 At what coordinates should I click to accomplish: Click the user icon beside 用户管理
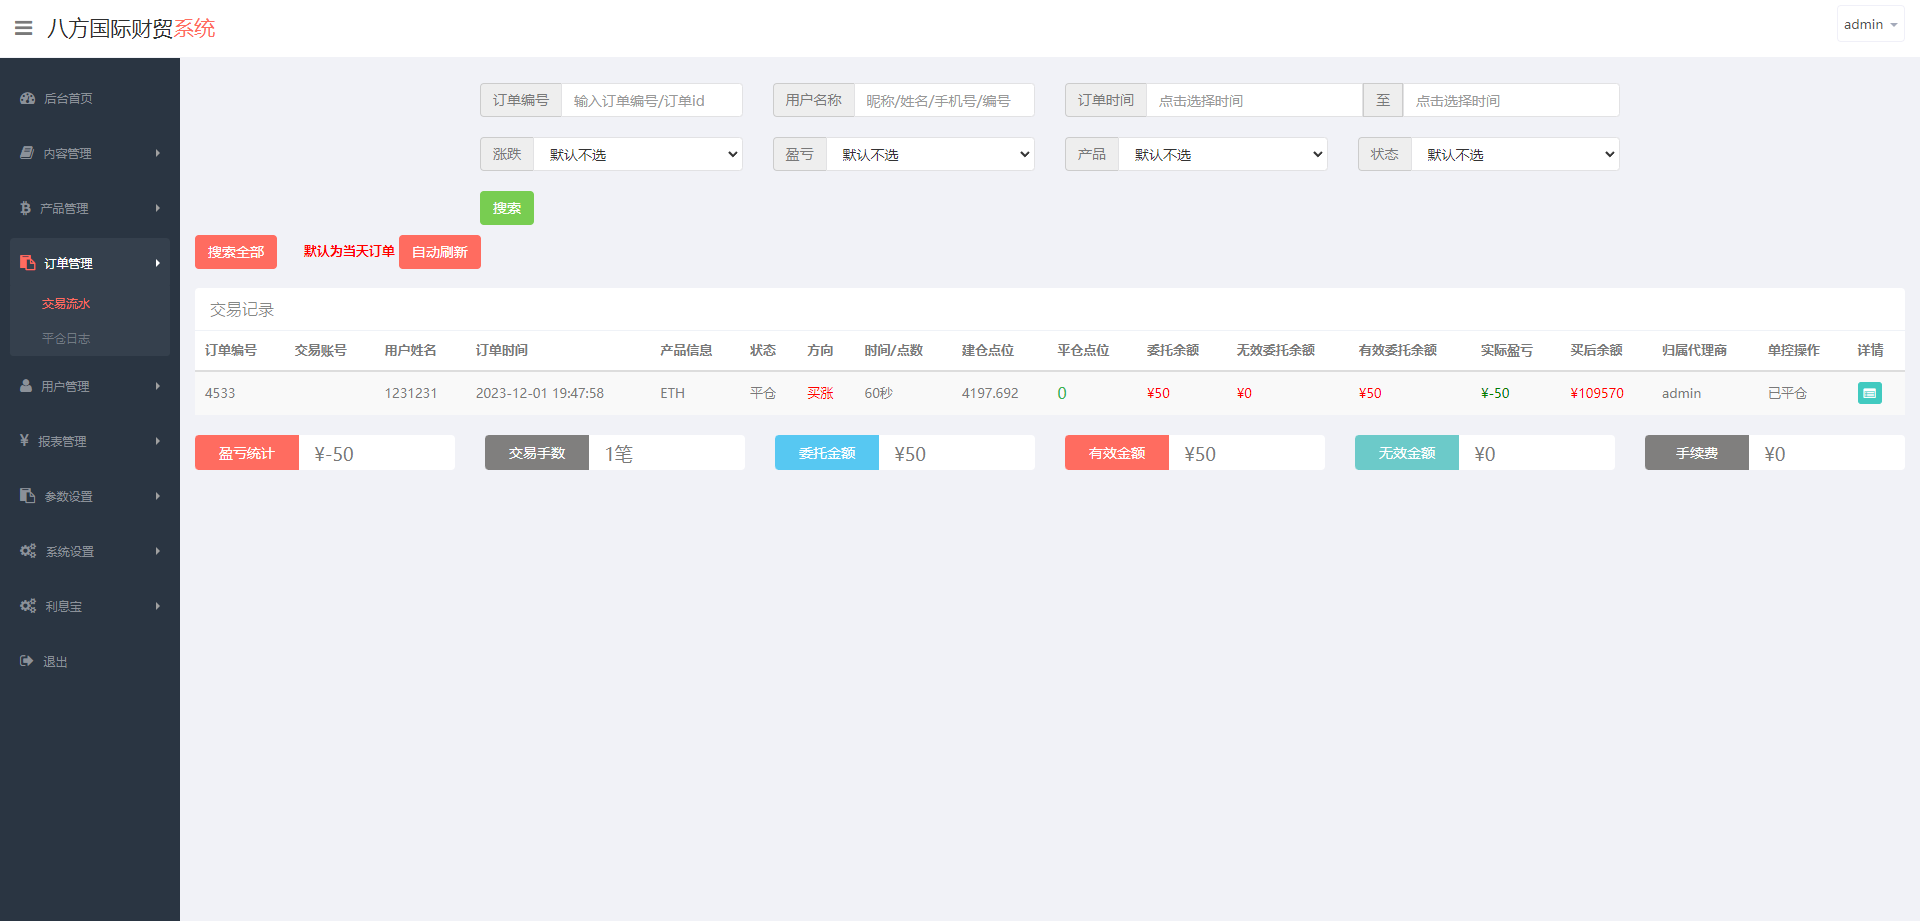coord(26,386)
